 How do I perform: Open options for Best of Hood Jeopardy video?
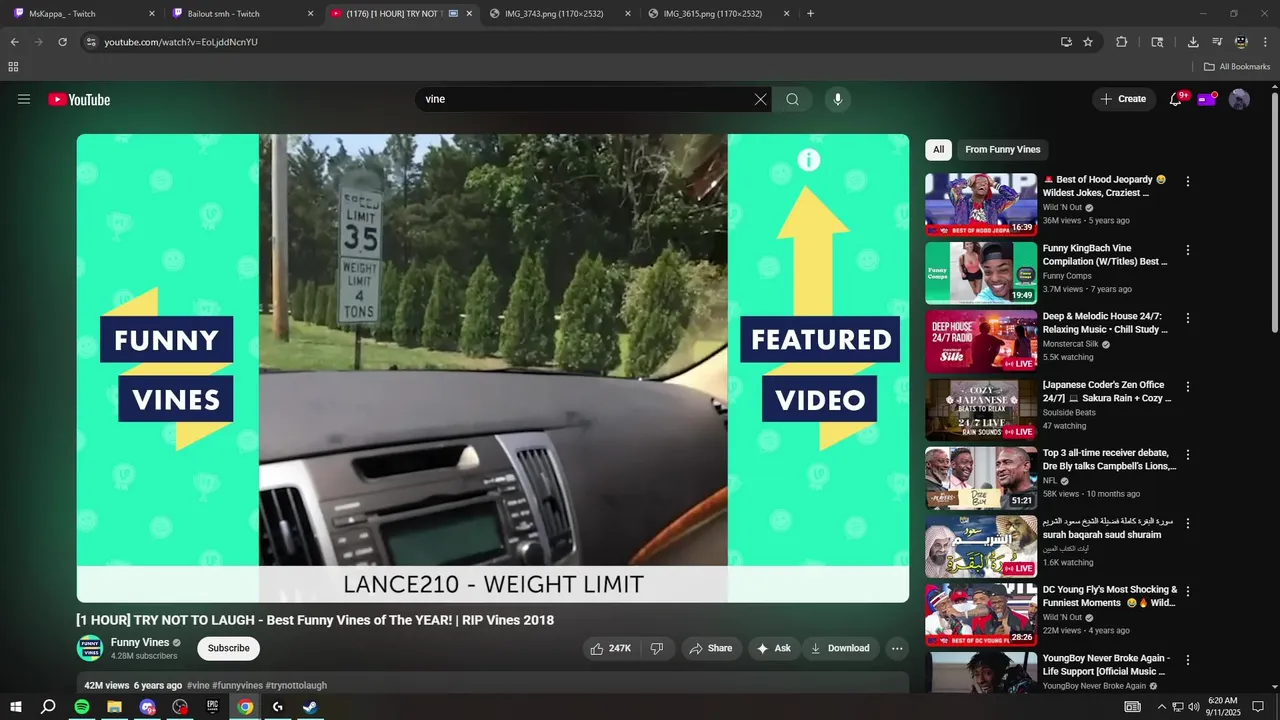point(1188,182)
